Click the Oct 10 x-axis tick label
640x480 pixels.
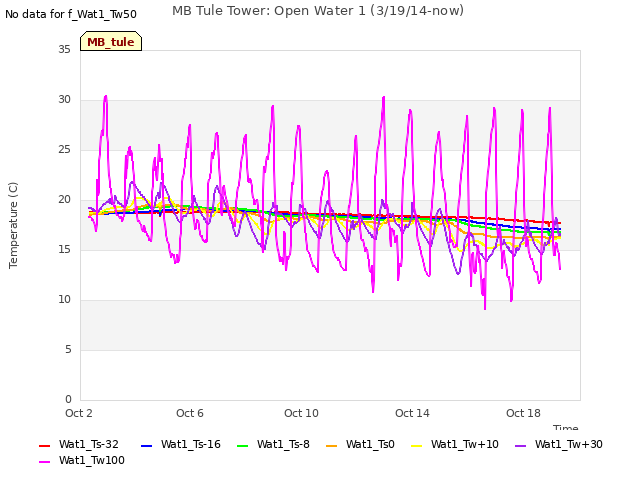tap(301, 413)
